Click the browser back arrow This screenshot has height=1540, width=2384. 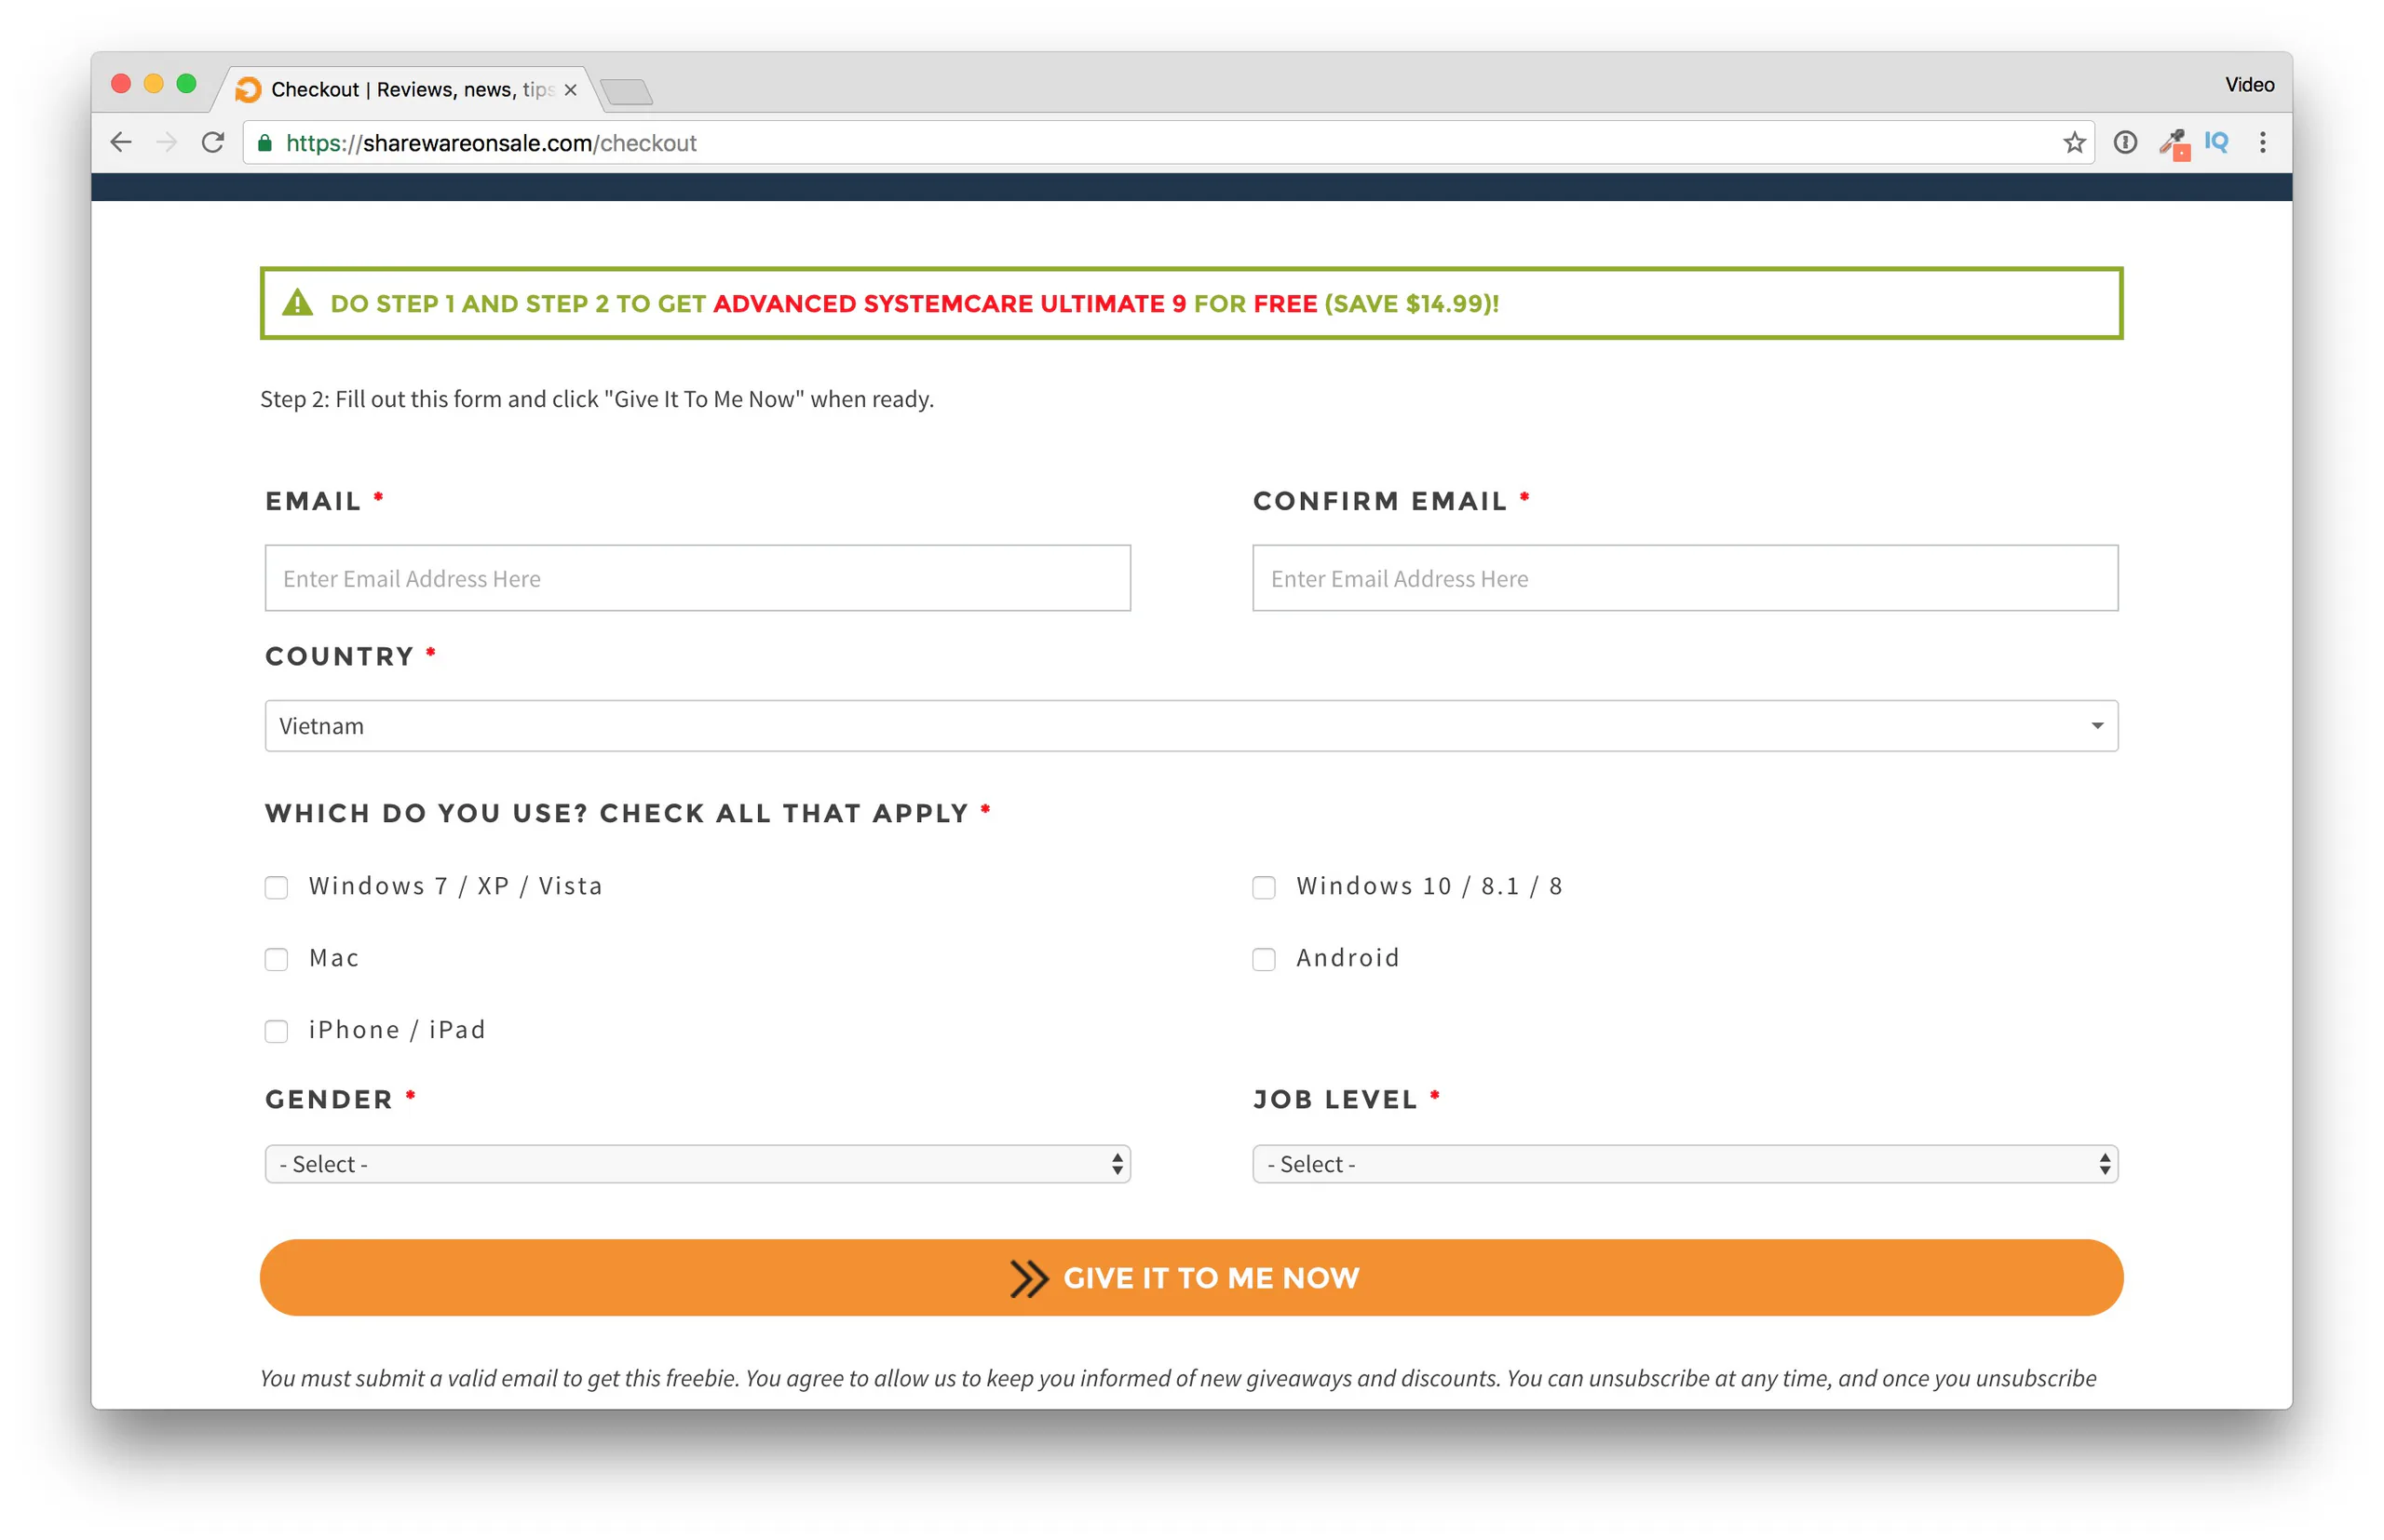coord(121,143)
